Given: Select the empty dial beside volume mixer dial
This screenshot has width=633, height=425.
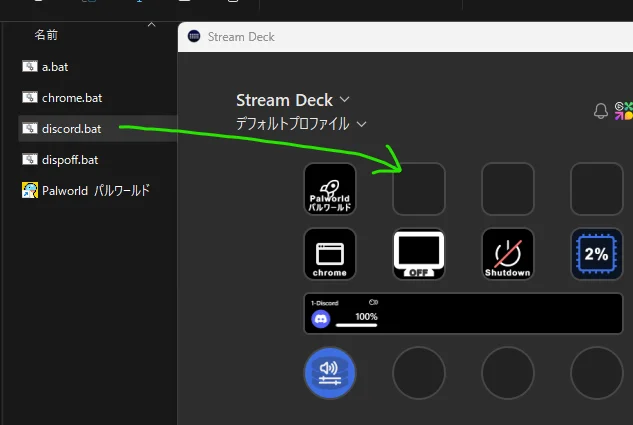Looking at the screenshot, I should (x=419, y=373).
